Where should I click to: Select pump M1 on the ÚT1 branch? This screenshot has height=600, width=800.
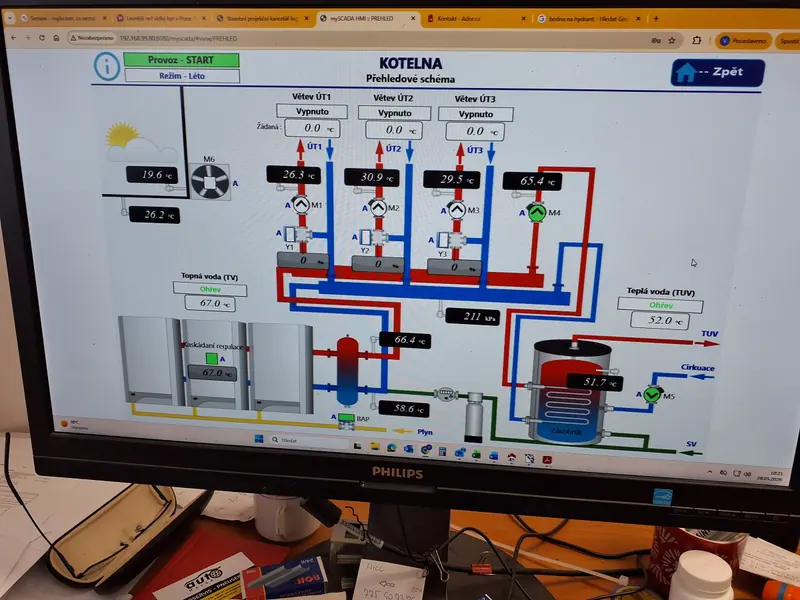tap(301, 205)
